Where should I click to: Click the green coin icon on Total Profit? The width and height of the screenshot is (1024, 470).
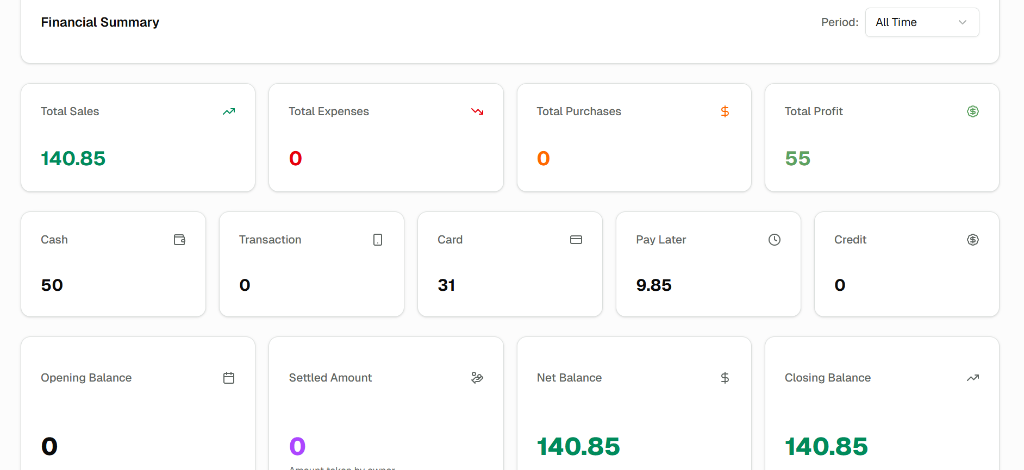pos(972,112)
